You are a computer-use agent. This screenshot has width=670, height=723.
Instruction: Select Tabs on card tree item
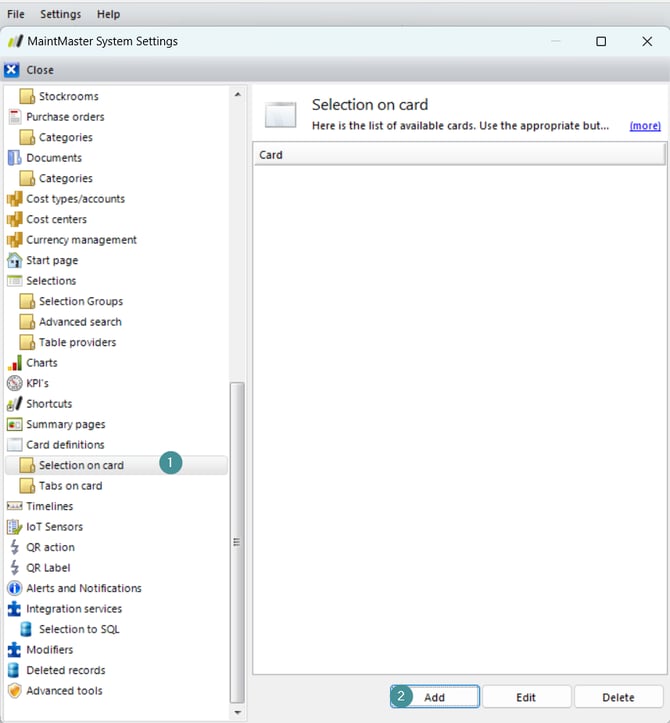[x=71, y=486]
